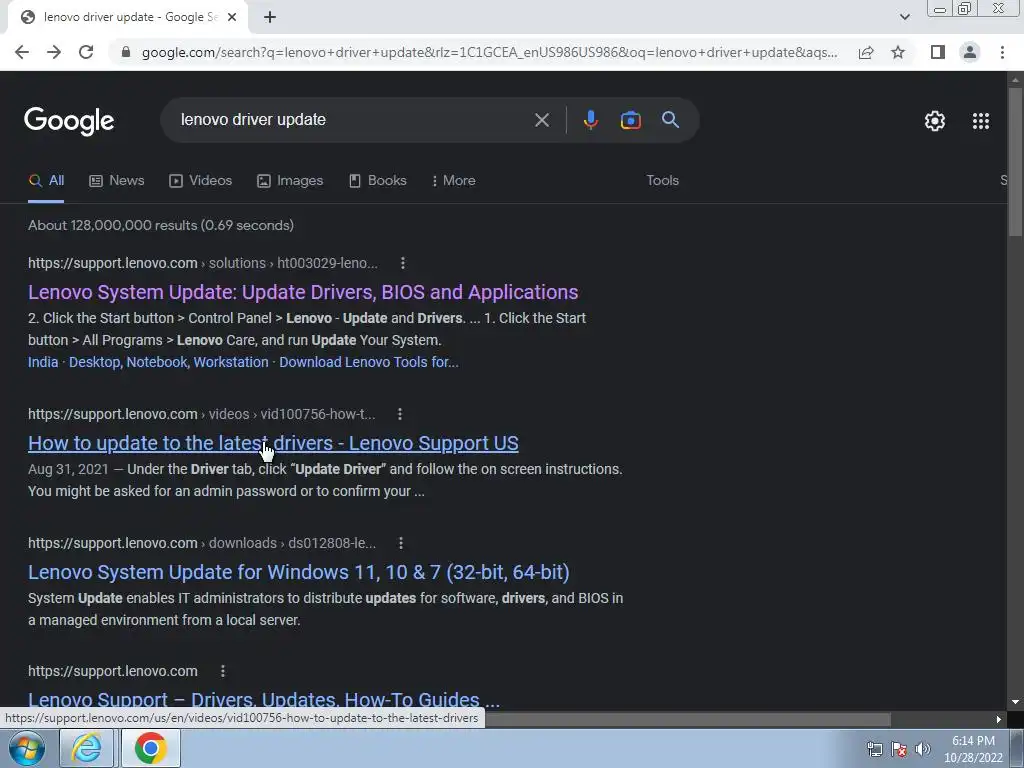The image size is (1024, 768).
Task: Open site info via the padlock icon
Action: tap(126, 52)
